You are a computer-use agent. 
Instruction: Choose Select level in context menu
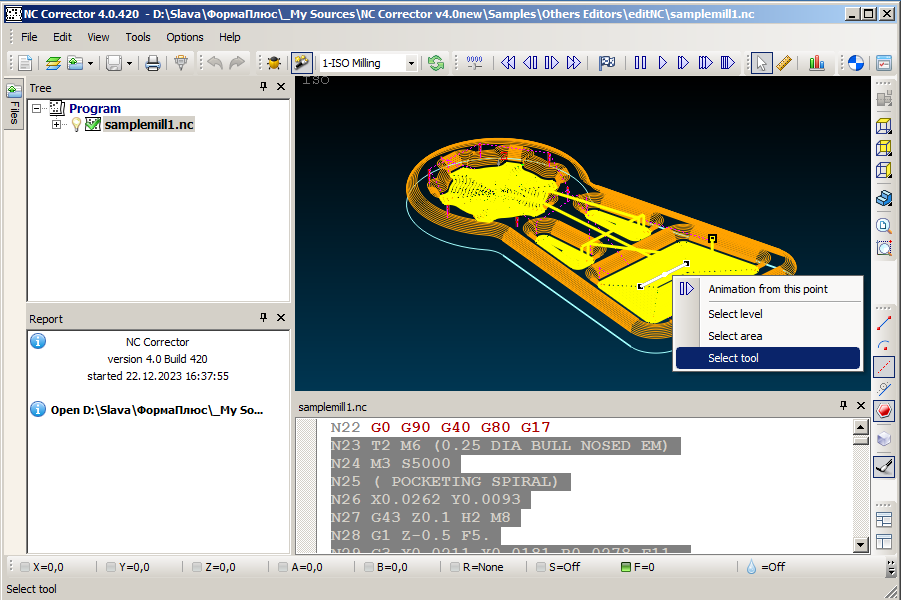point(768,314)
